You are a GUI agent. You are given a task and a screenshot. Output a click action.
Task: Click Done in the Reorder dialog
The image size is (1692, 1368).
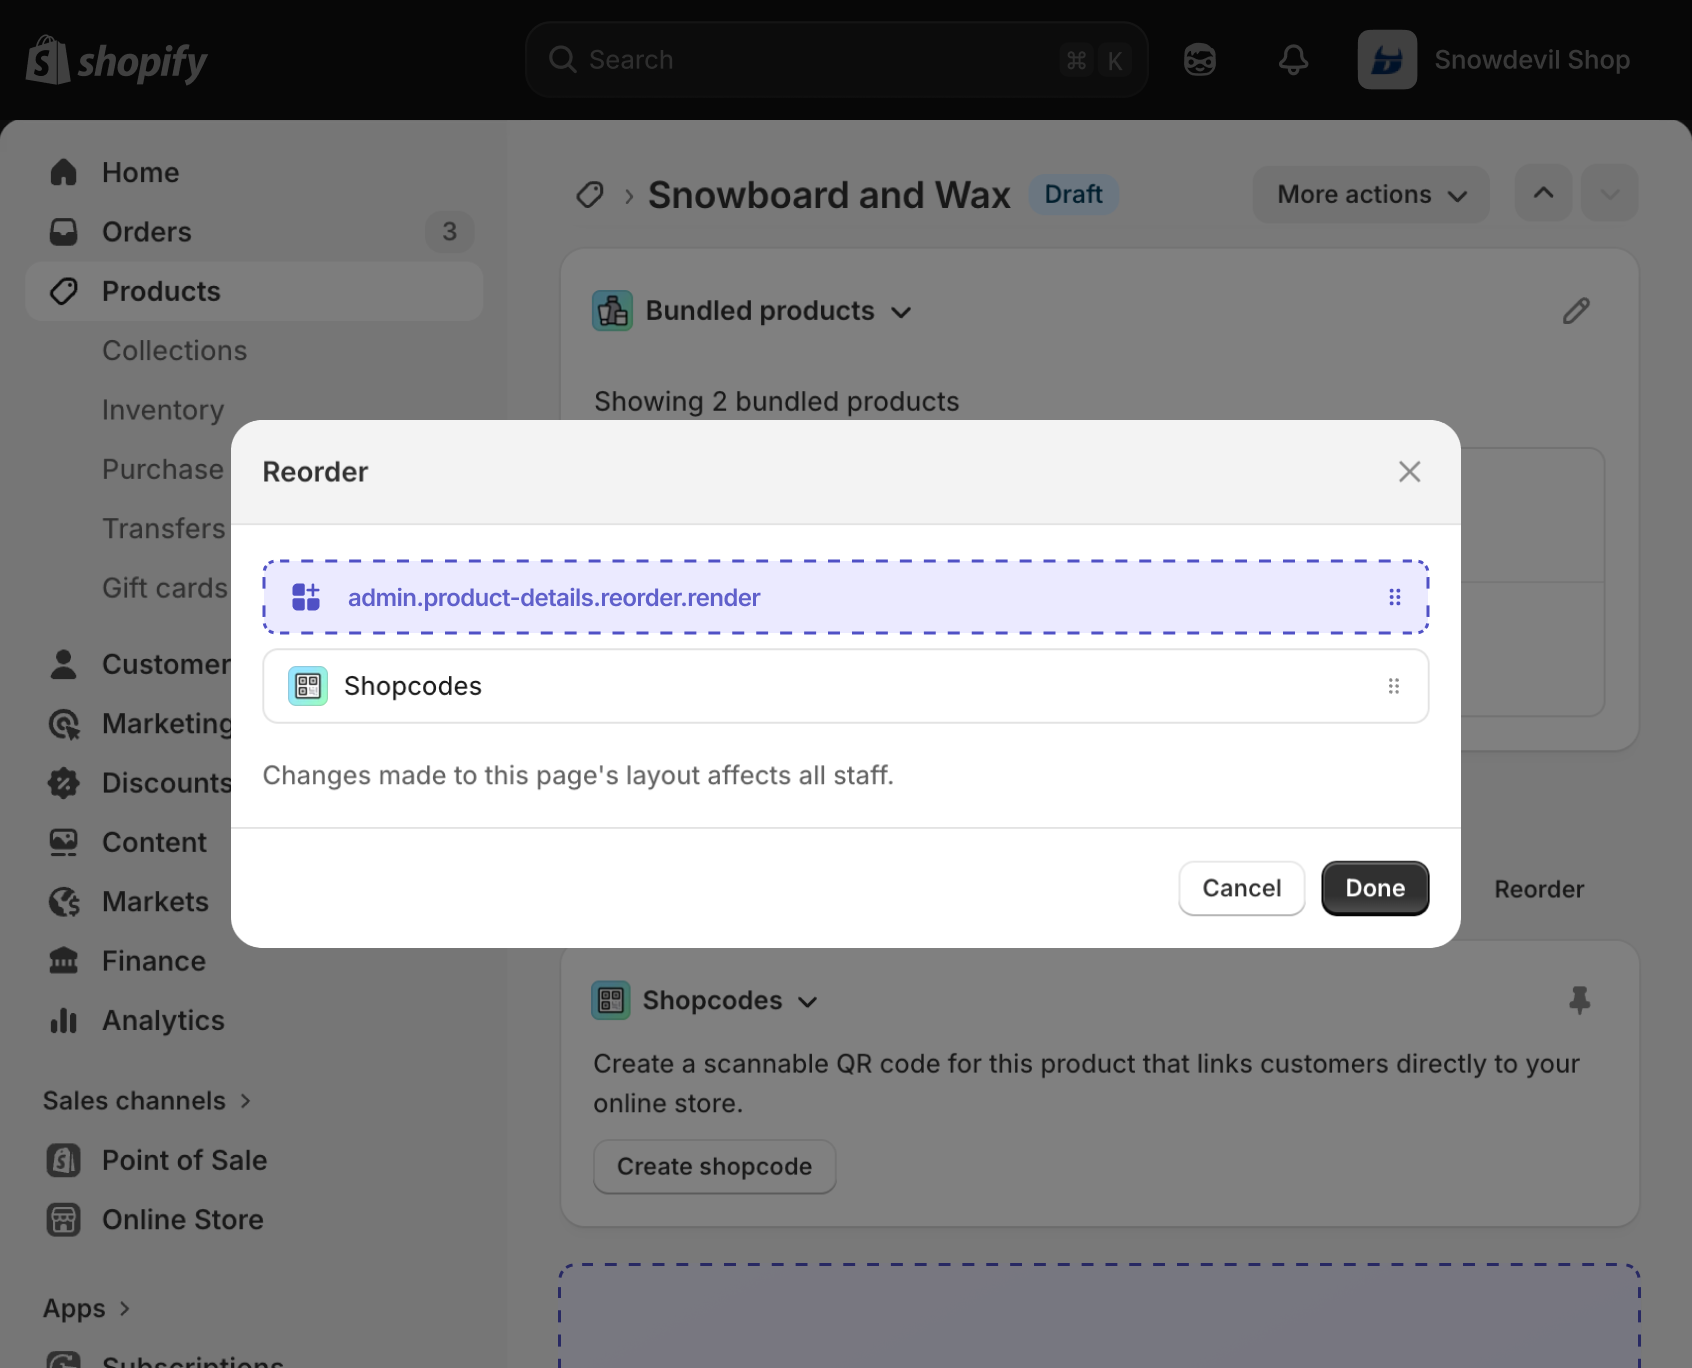[1375, 888]
